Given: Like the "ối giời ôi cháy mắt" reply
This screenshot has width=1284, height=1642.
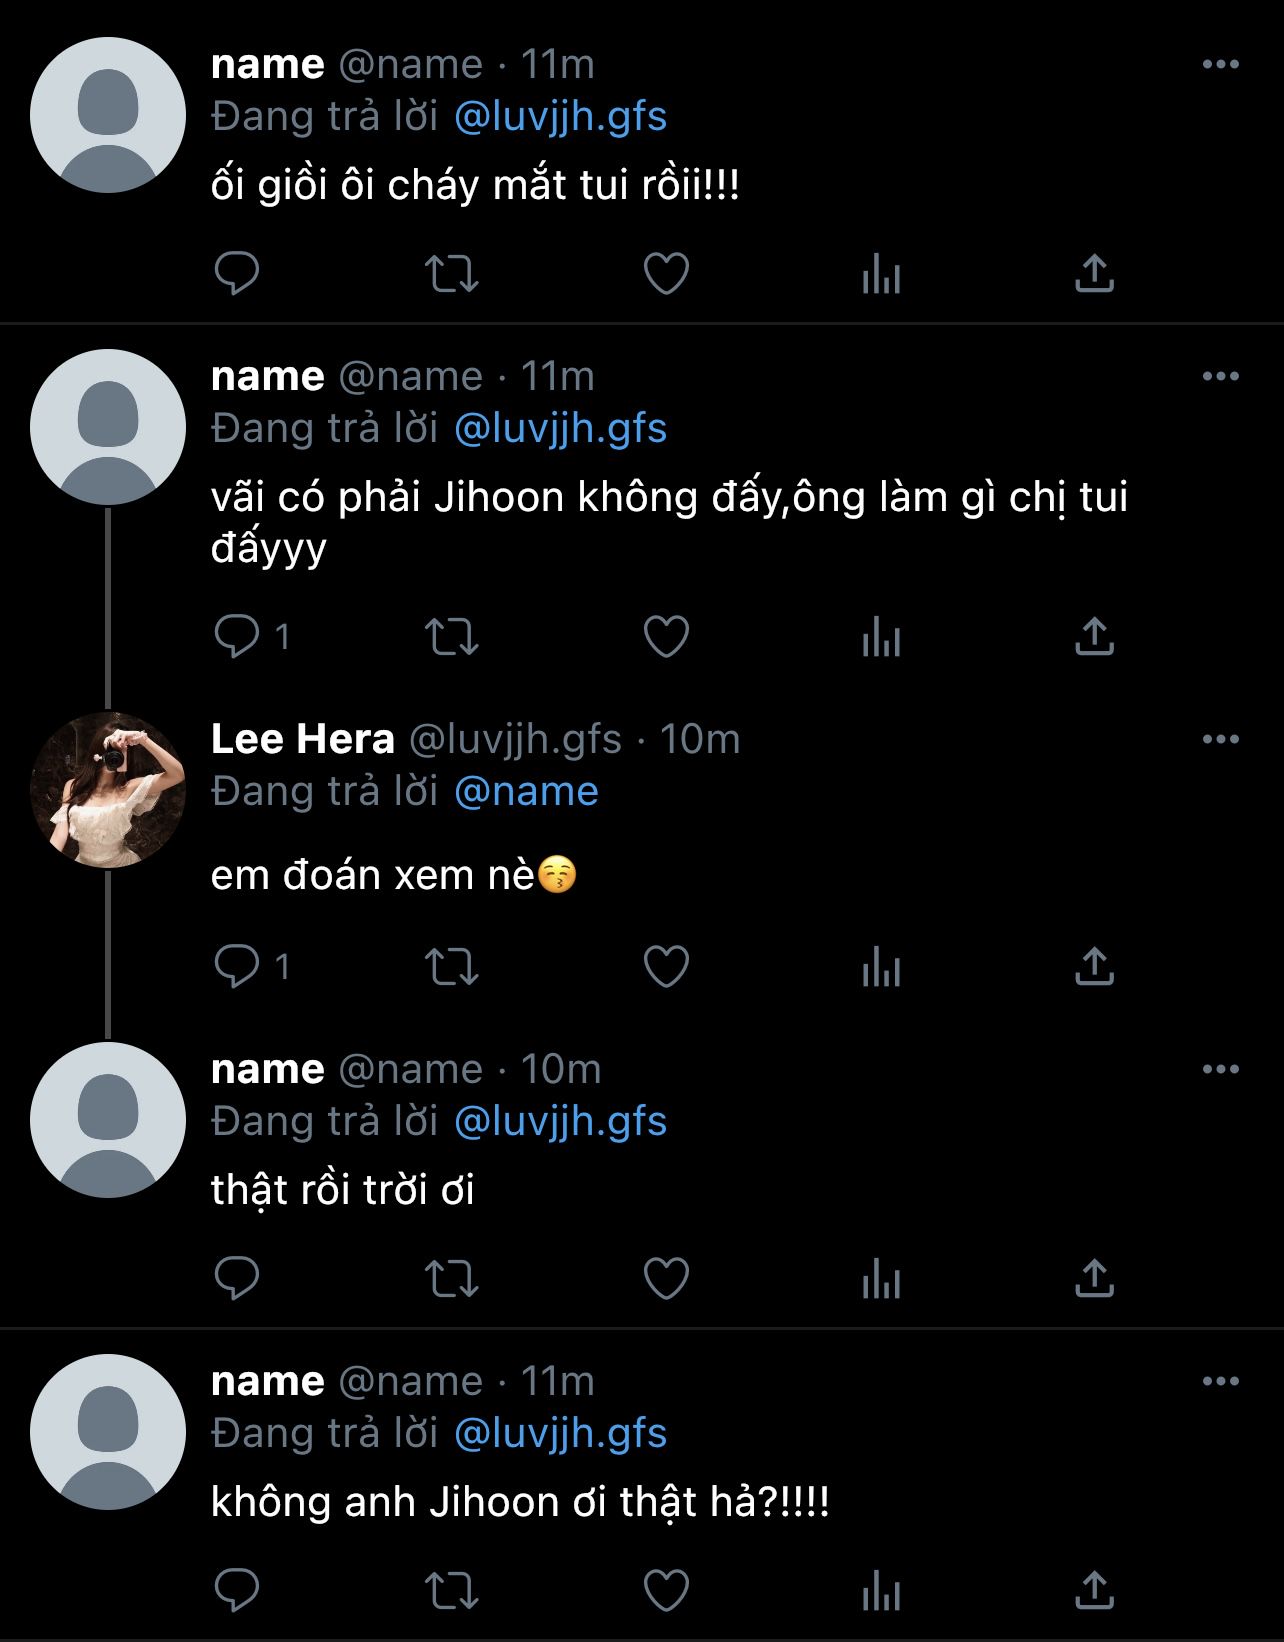Looking at the screenshot, I should pyautogui.click(x=666, y=273).
